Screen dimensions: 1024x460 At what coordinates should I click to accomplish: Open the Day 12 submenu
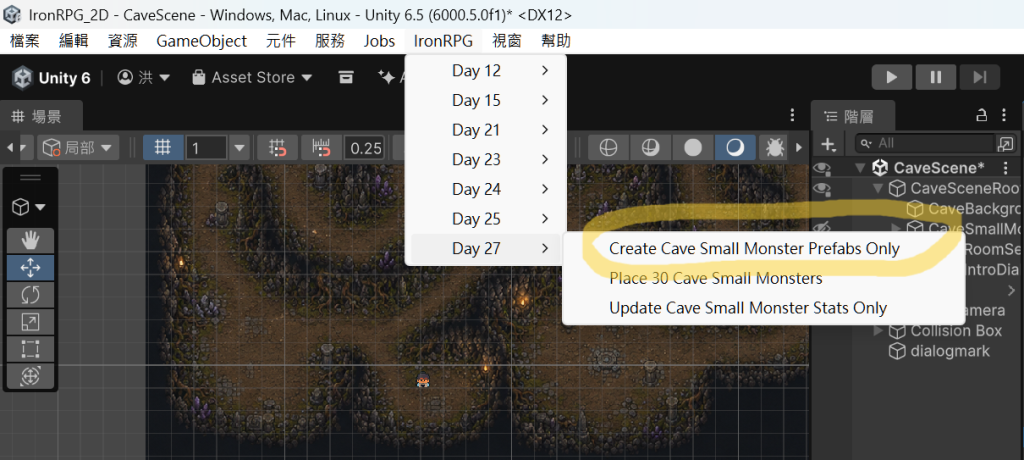click(x=485, y=71)
